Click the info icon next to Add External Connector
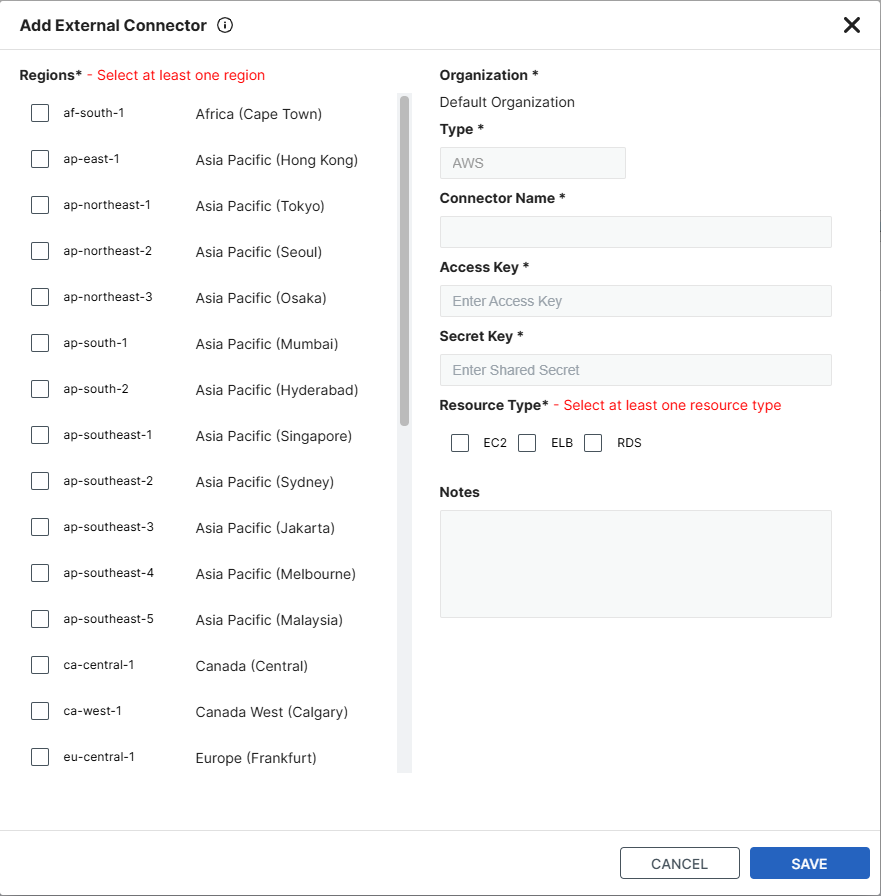Image resolution: width=881 pixels, height=896 pixels. [x=224, y=25]
